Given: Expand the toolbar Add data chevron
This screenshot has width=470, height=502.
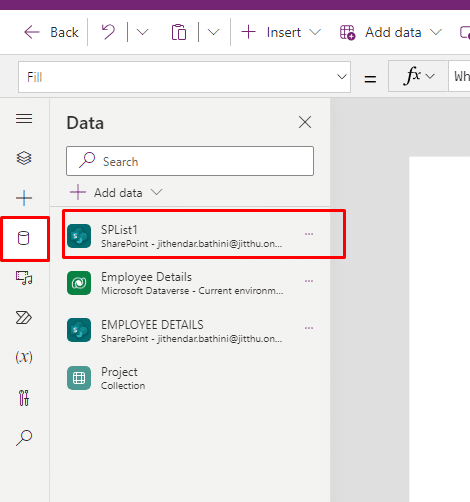Looking at the screenshot, I should pyautogui.click(x=436, y=32).
